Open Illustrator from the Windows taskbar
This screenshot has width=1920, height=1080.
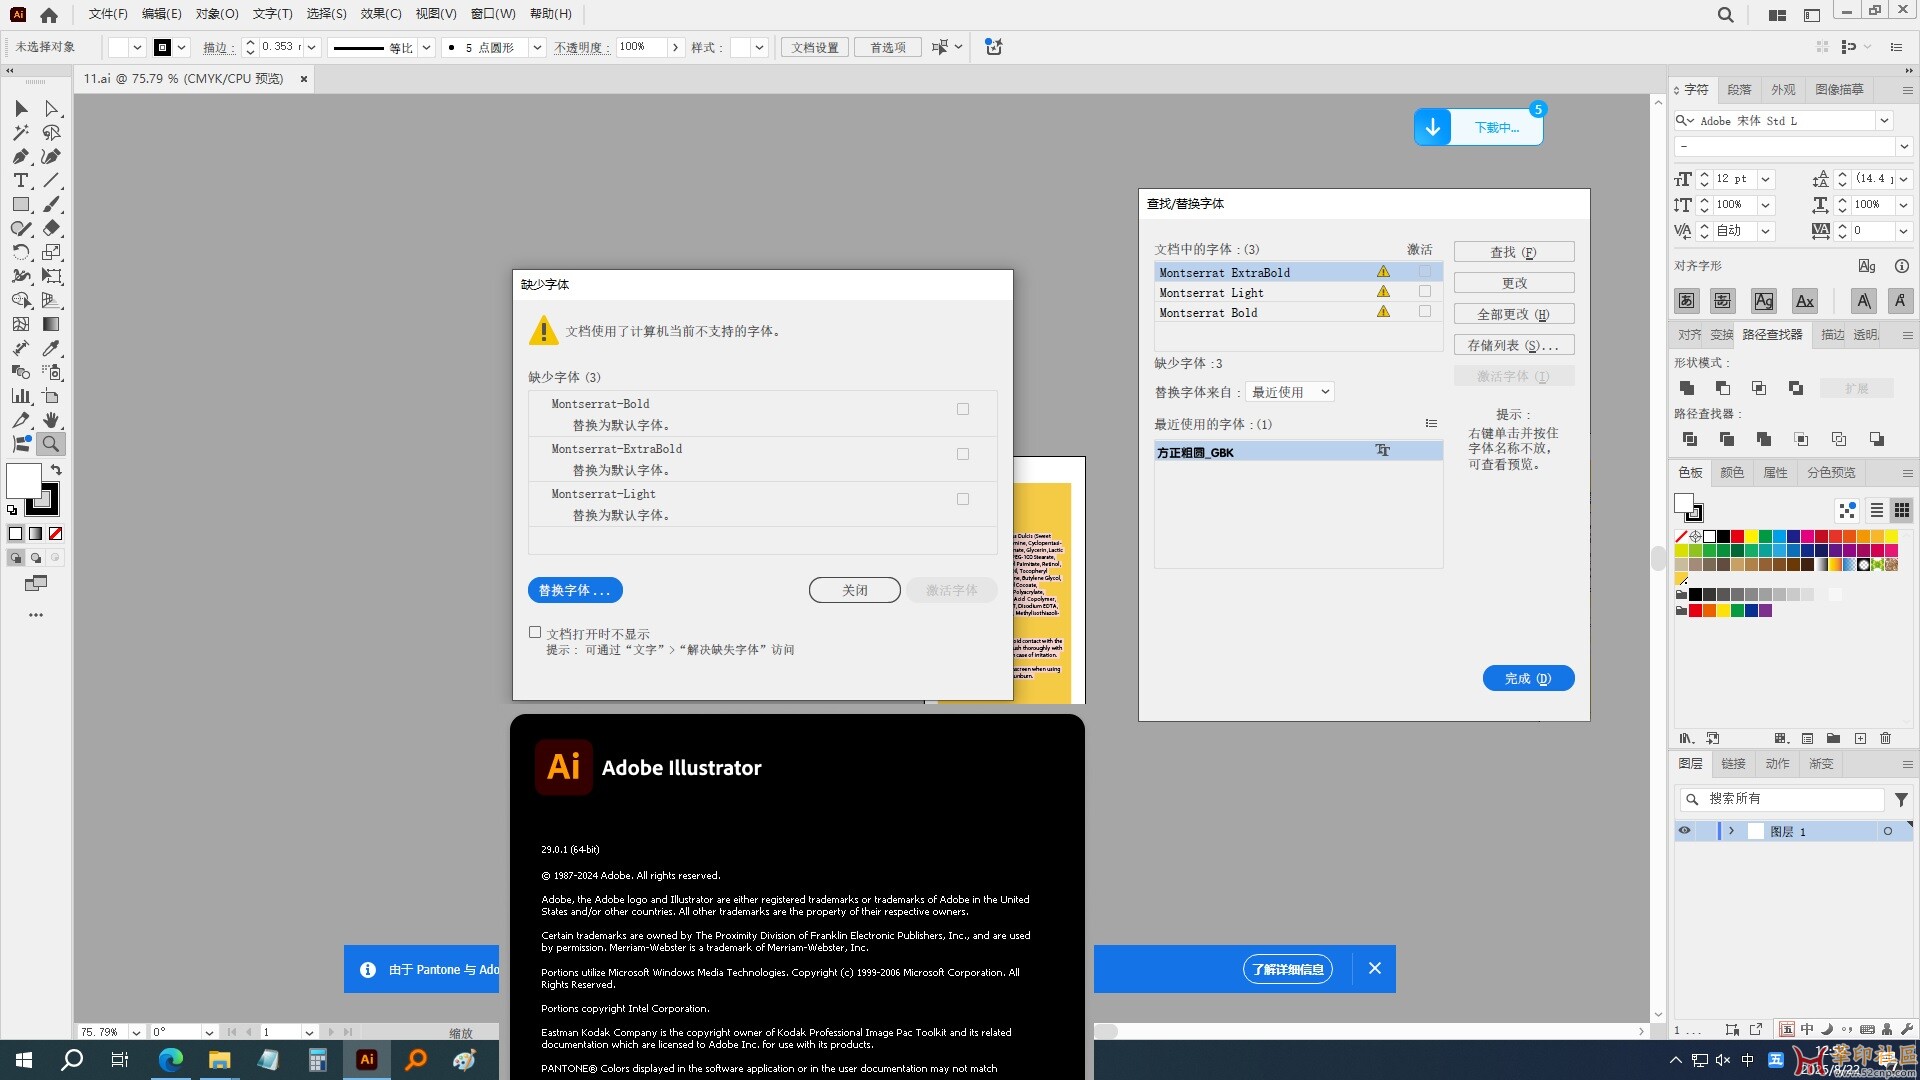coord(367,1060)
